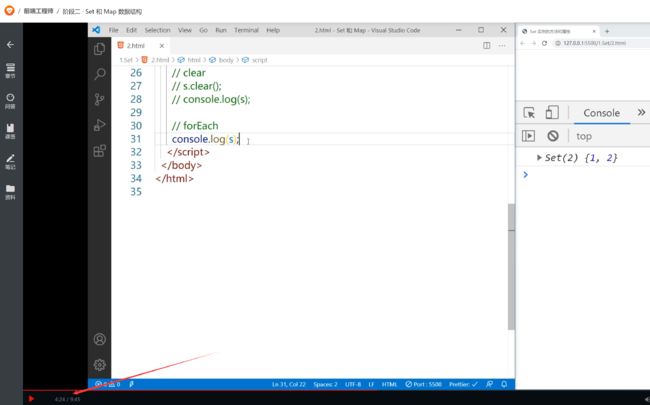Open the top JavaScript context dropdown
The height and width of the screenshot is (405, 650).
click(584, 136)
